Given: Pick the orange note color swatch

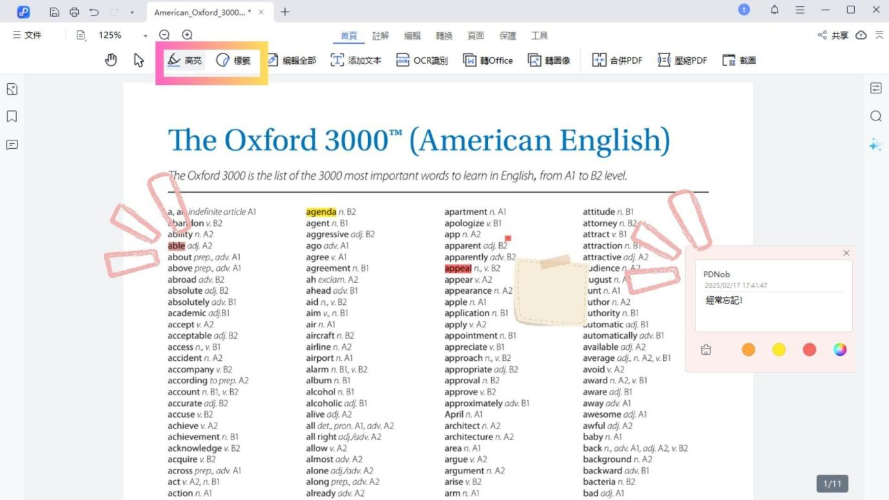Looking at the screenshot, I should click(748, 350).
